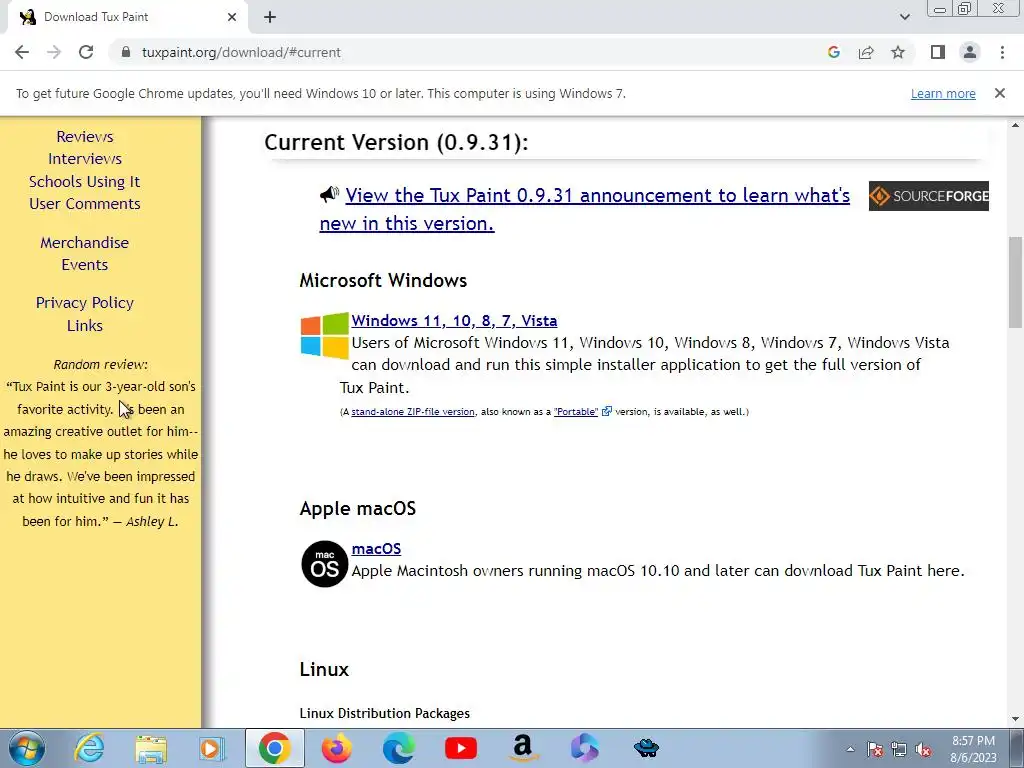Click the scrollbar up arrow

[x=1015, y=125]
